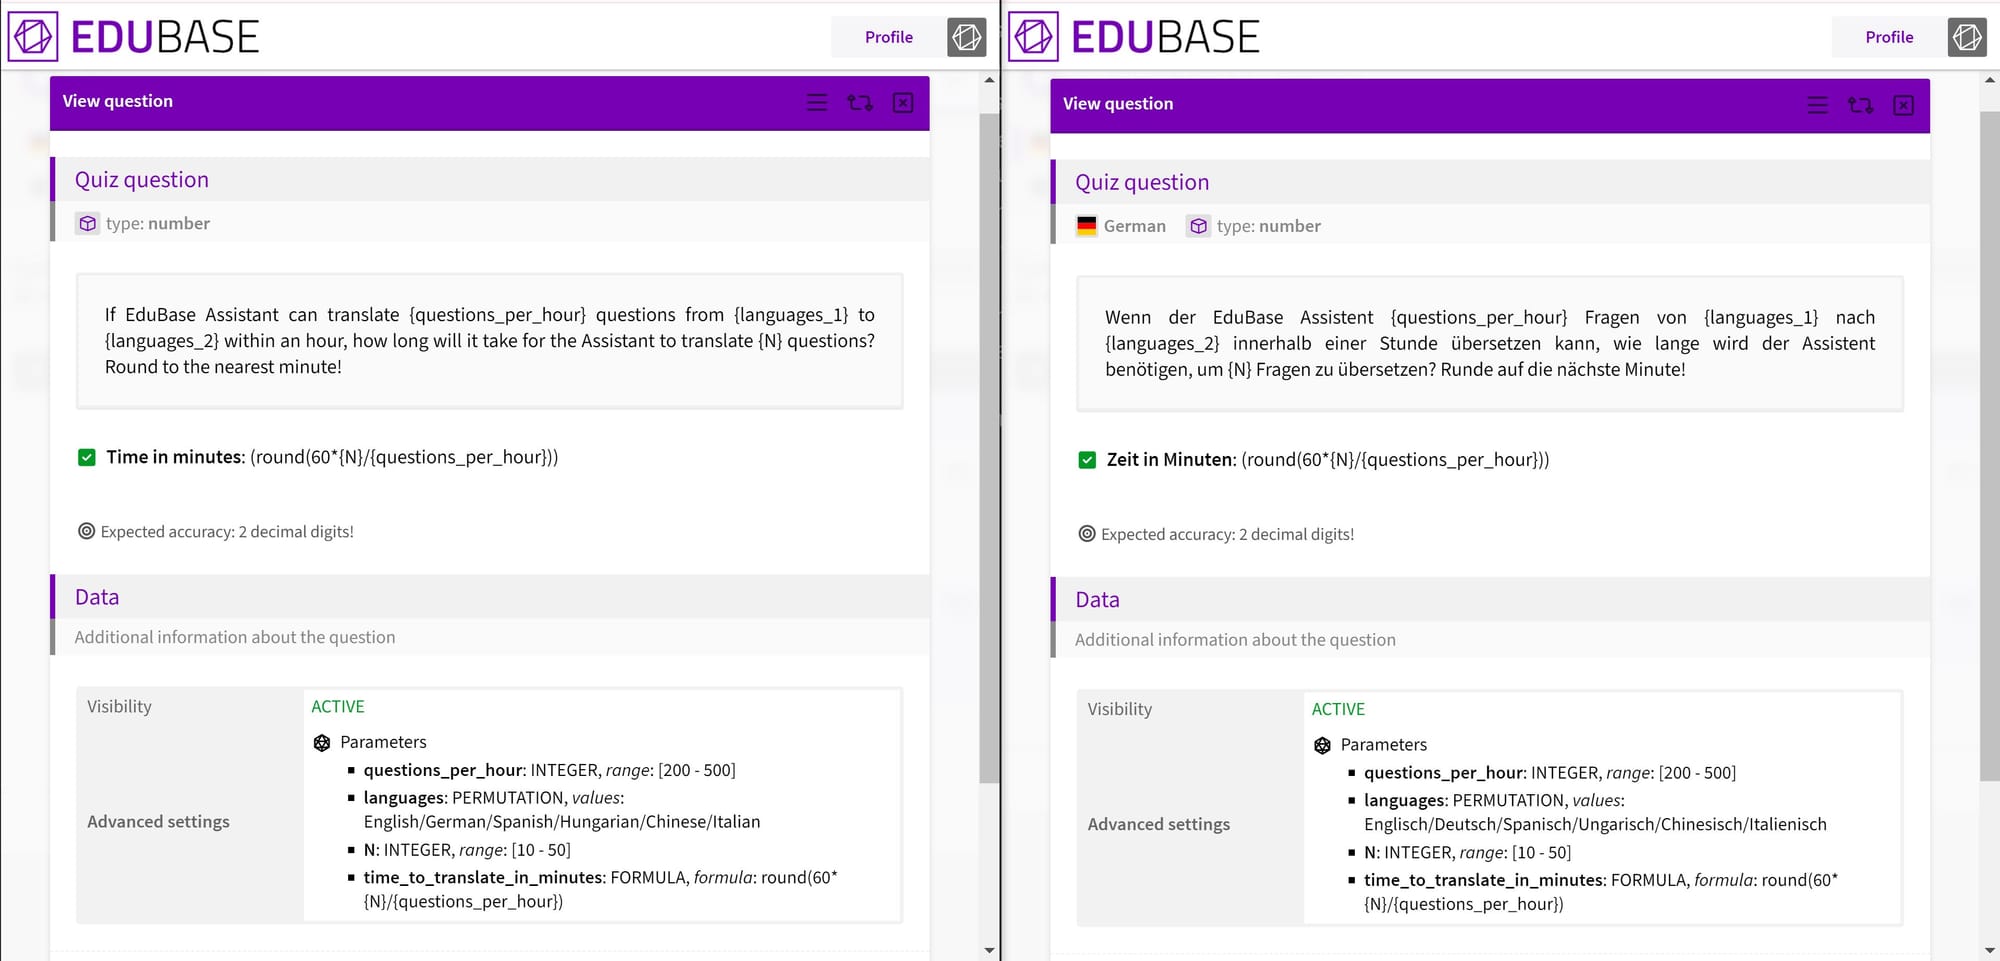
Task: Click the 'Quiz question' heading in left window
Action: pyautogui.click(x=142, y=180)
